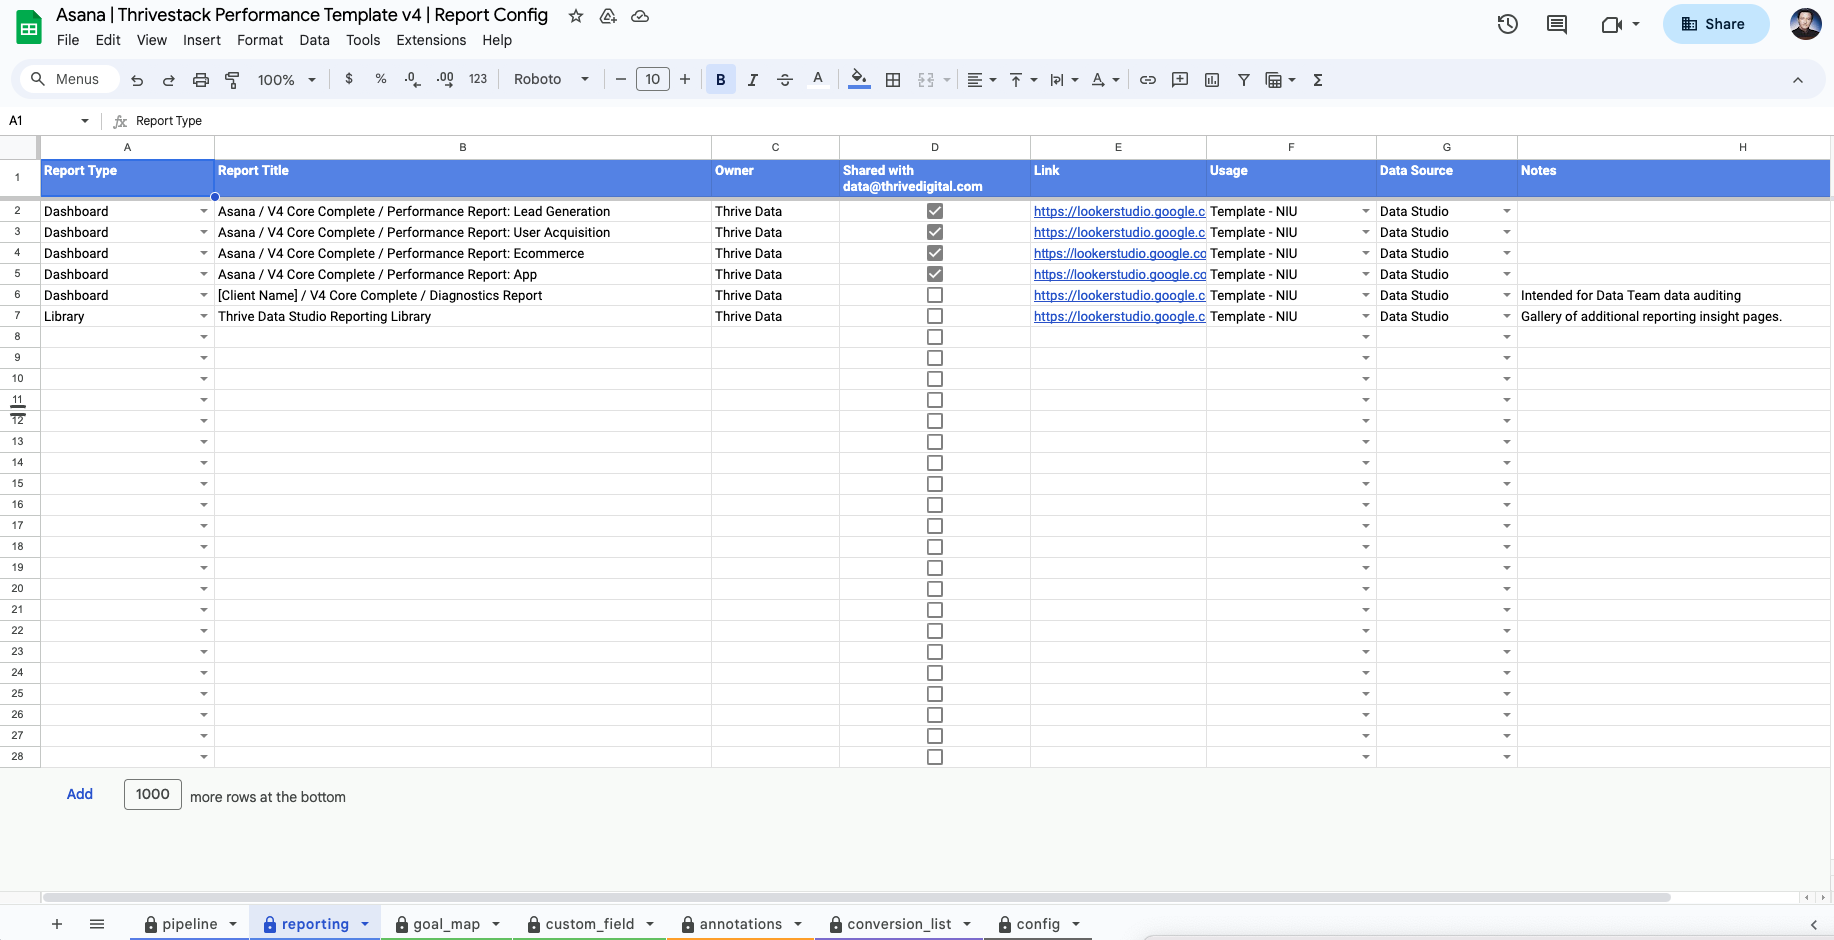Uncheck Shared checkbox for Lead Generation row

tap(935, 211)
